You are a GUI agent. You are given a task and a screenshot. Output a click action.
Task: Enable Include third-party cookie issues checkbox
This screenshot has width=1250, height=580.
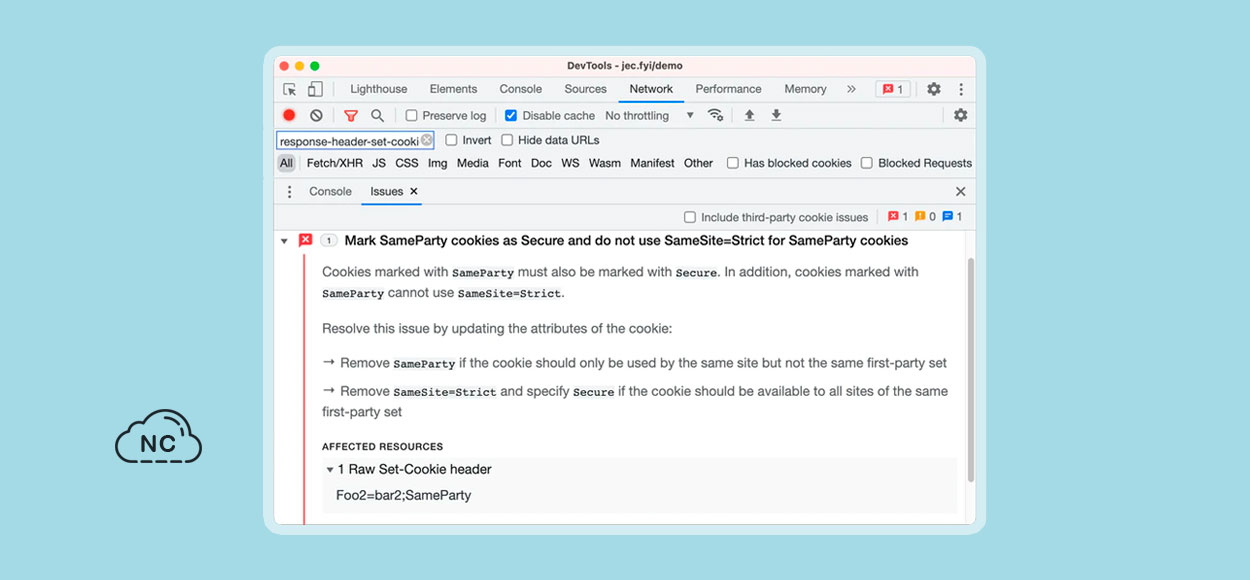pos(690,217)
